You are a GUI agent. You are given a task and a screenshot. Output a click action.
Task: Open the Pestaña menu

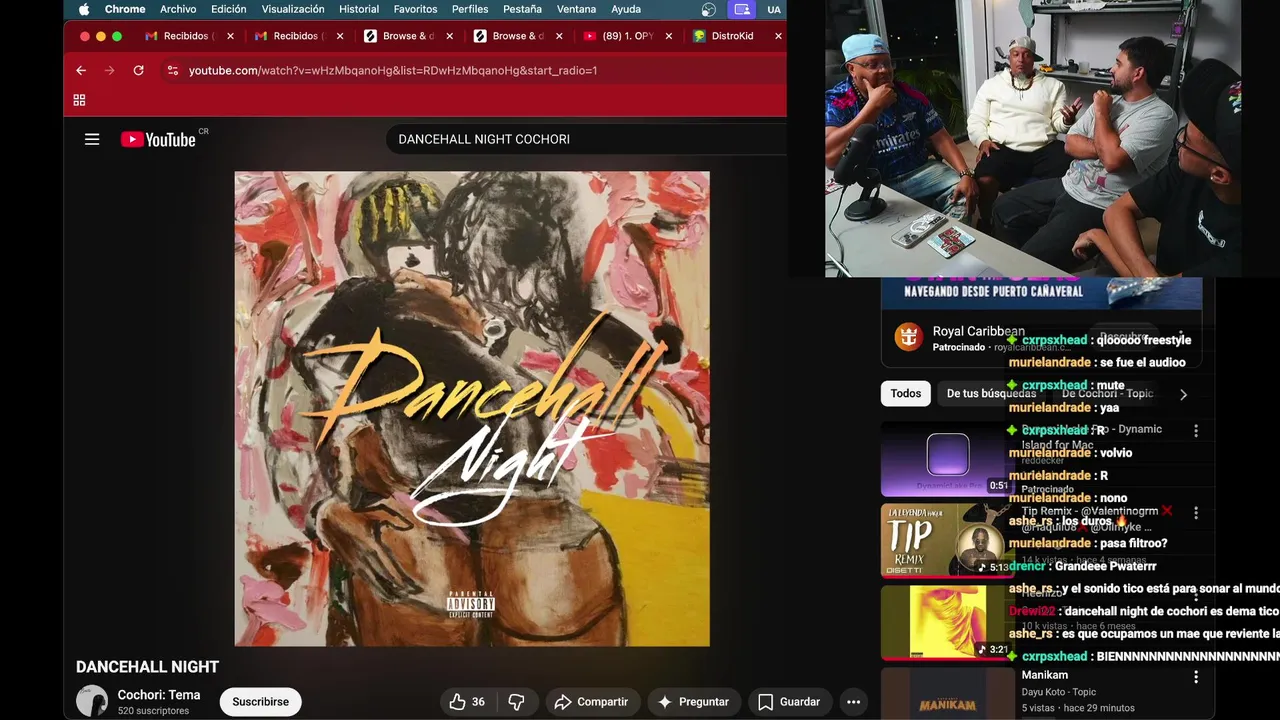522,9
